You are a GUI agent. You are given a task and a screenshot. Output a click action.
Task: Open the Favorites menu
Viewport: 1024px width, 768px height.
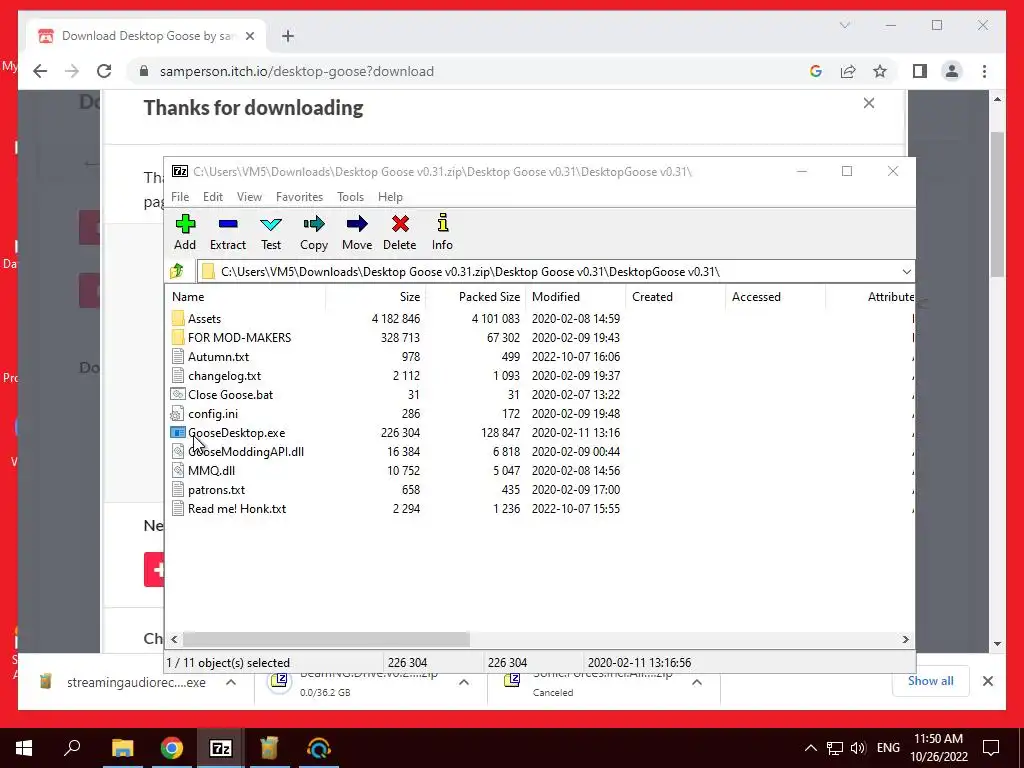pos(299,197)
